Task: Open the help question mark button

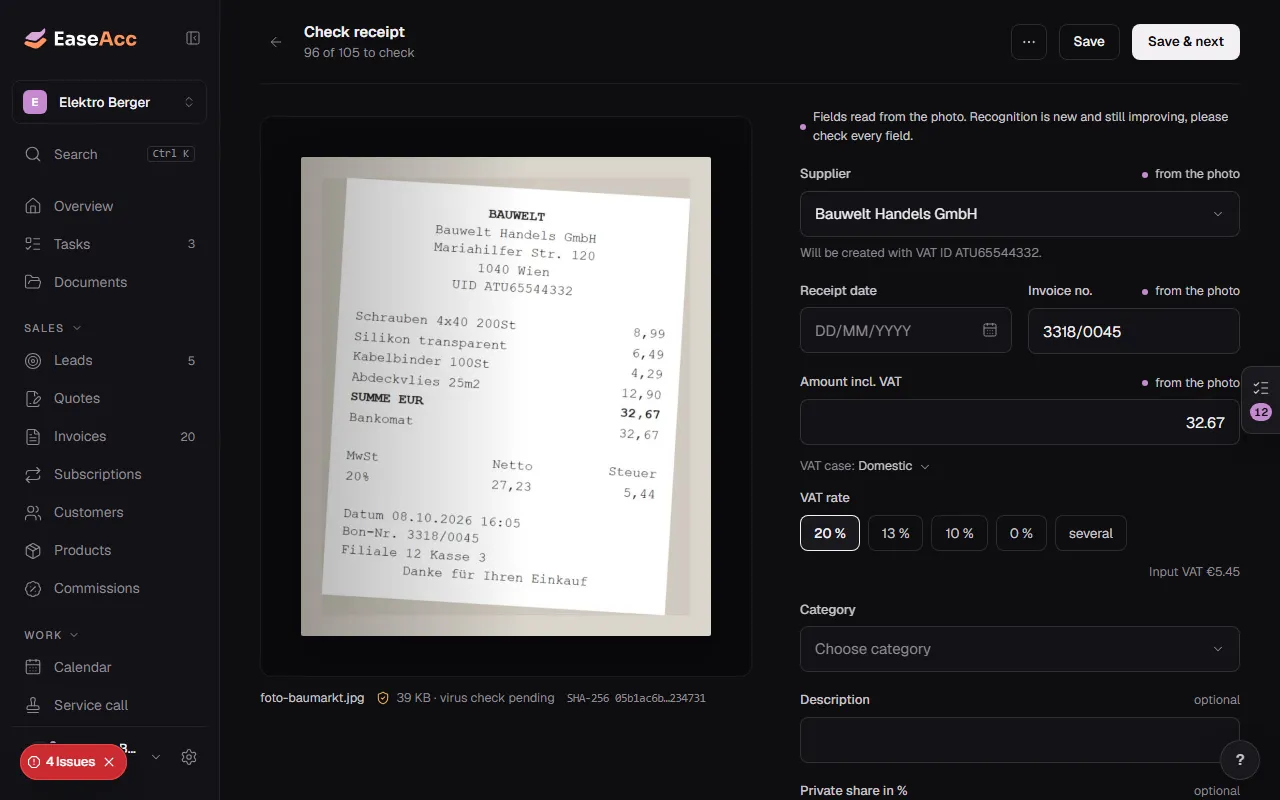Action: tap(1240, 760)
